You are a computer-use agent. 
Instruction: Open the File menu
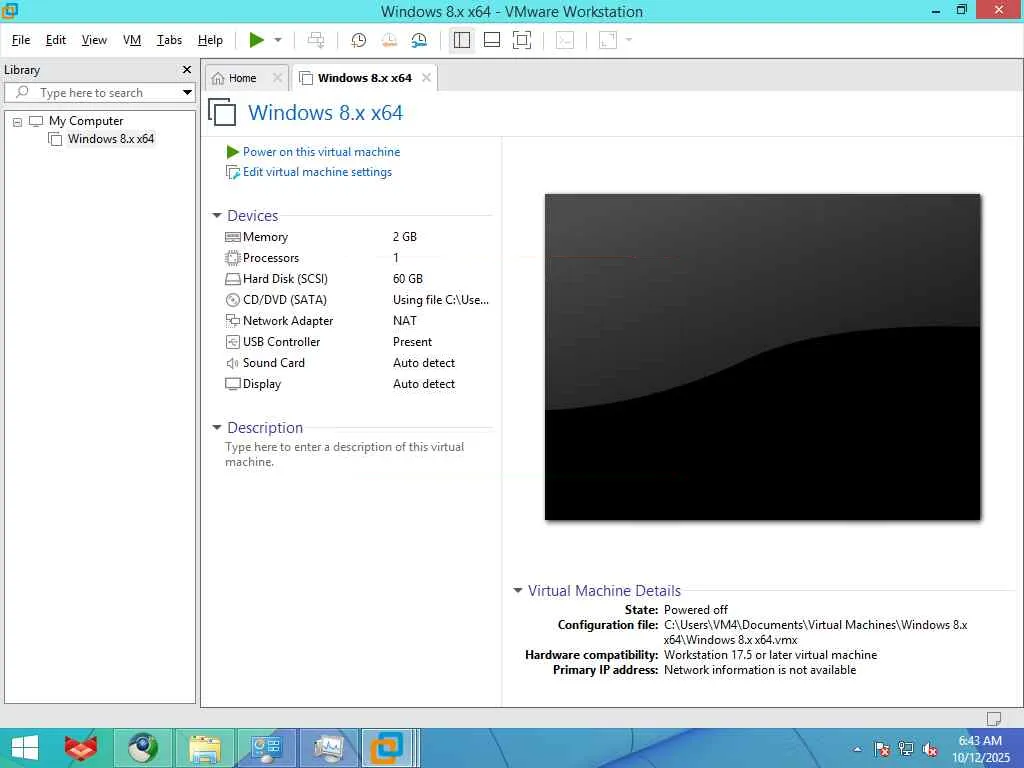pyautogui.click(x=21, y=40)
